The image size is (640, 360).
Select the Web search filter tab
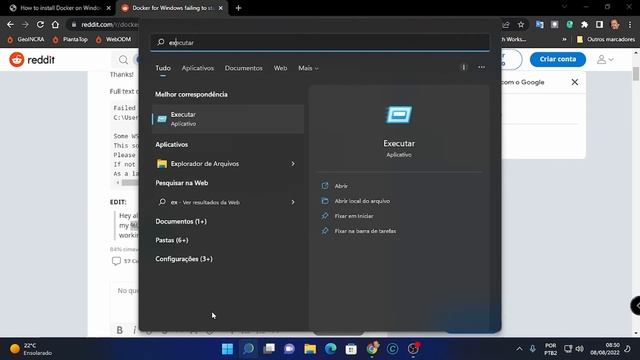pos(280,68)
